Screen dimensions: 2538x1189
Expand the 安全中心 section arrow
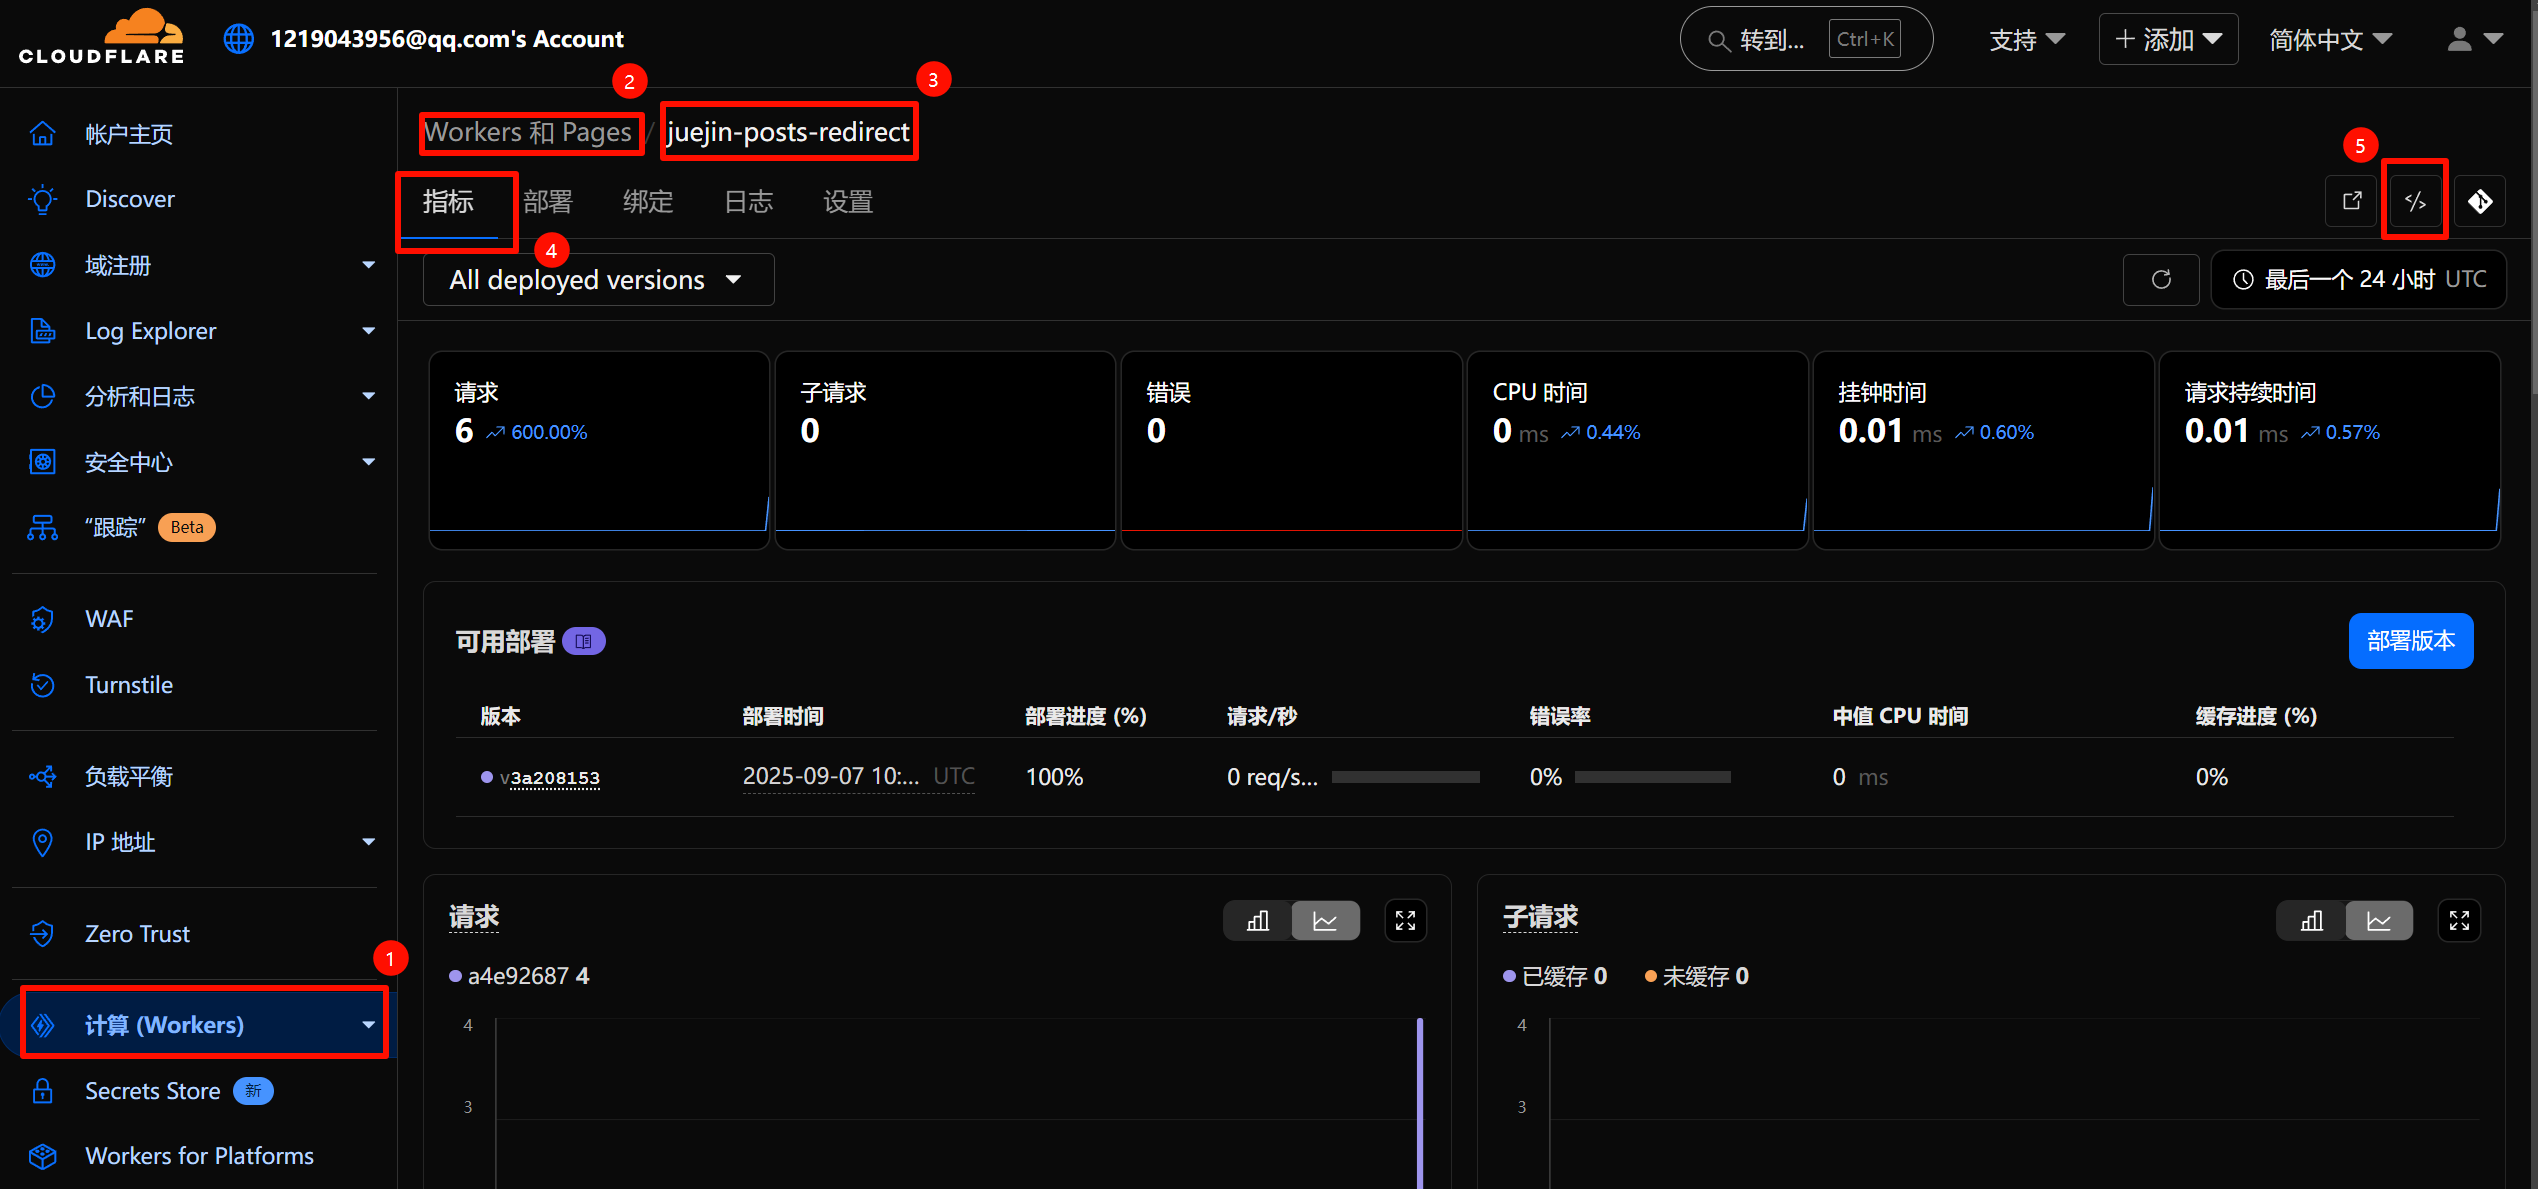point(368,462)
